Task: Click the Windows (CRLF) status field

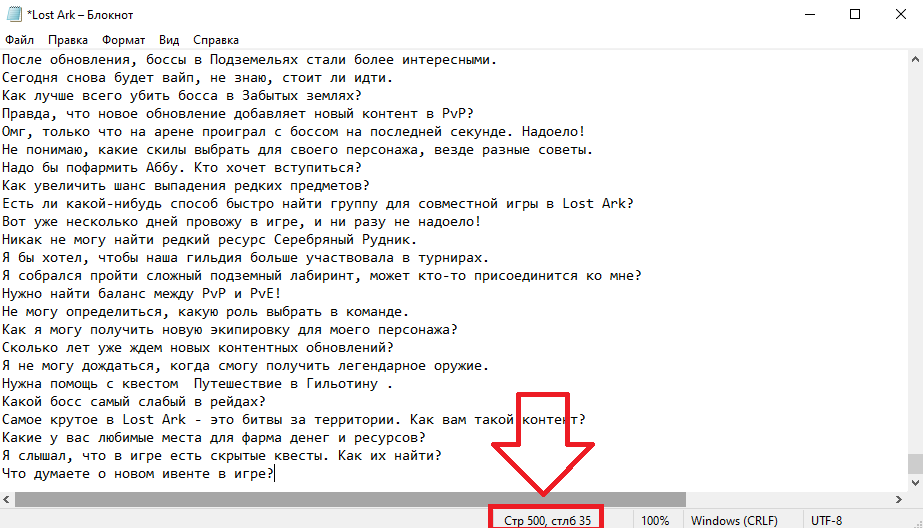Action: (734, 520)
